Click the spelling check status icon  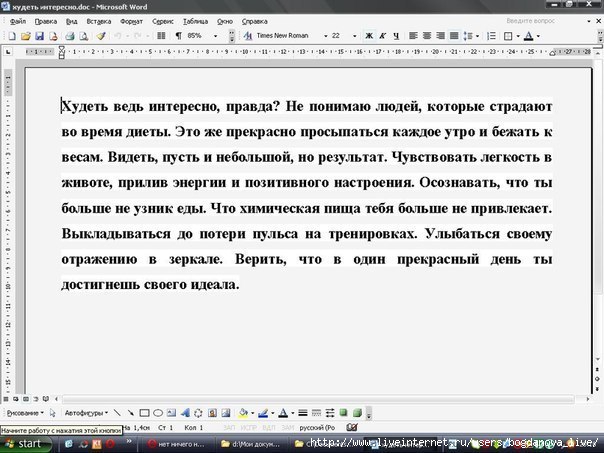click(x=352, y=427)
